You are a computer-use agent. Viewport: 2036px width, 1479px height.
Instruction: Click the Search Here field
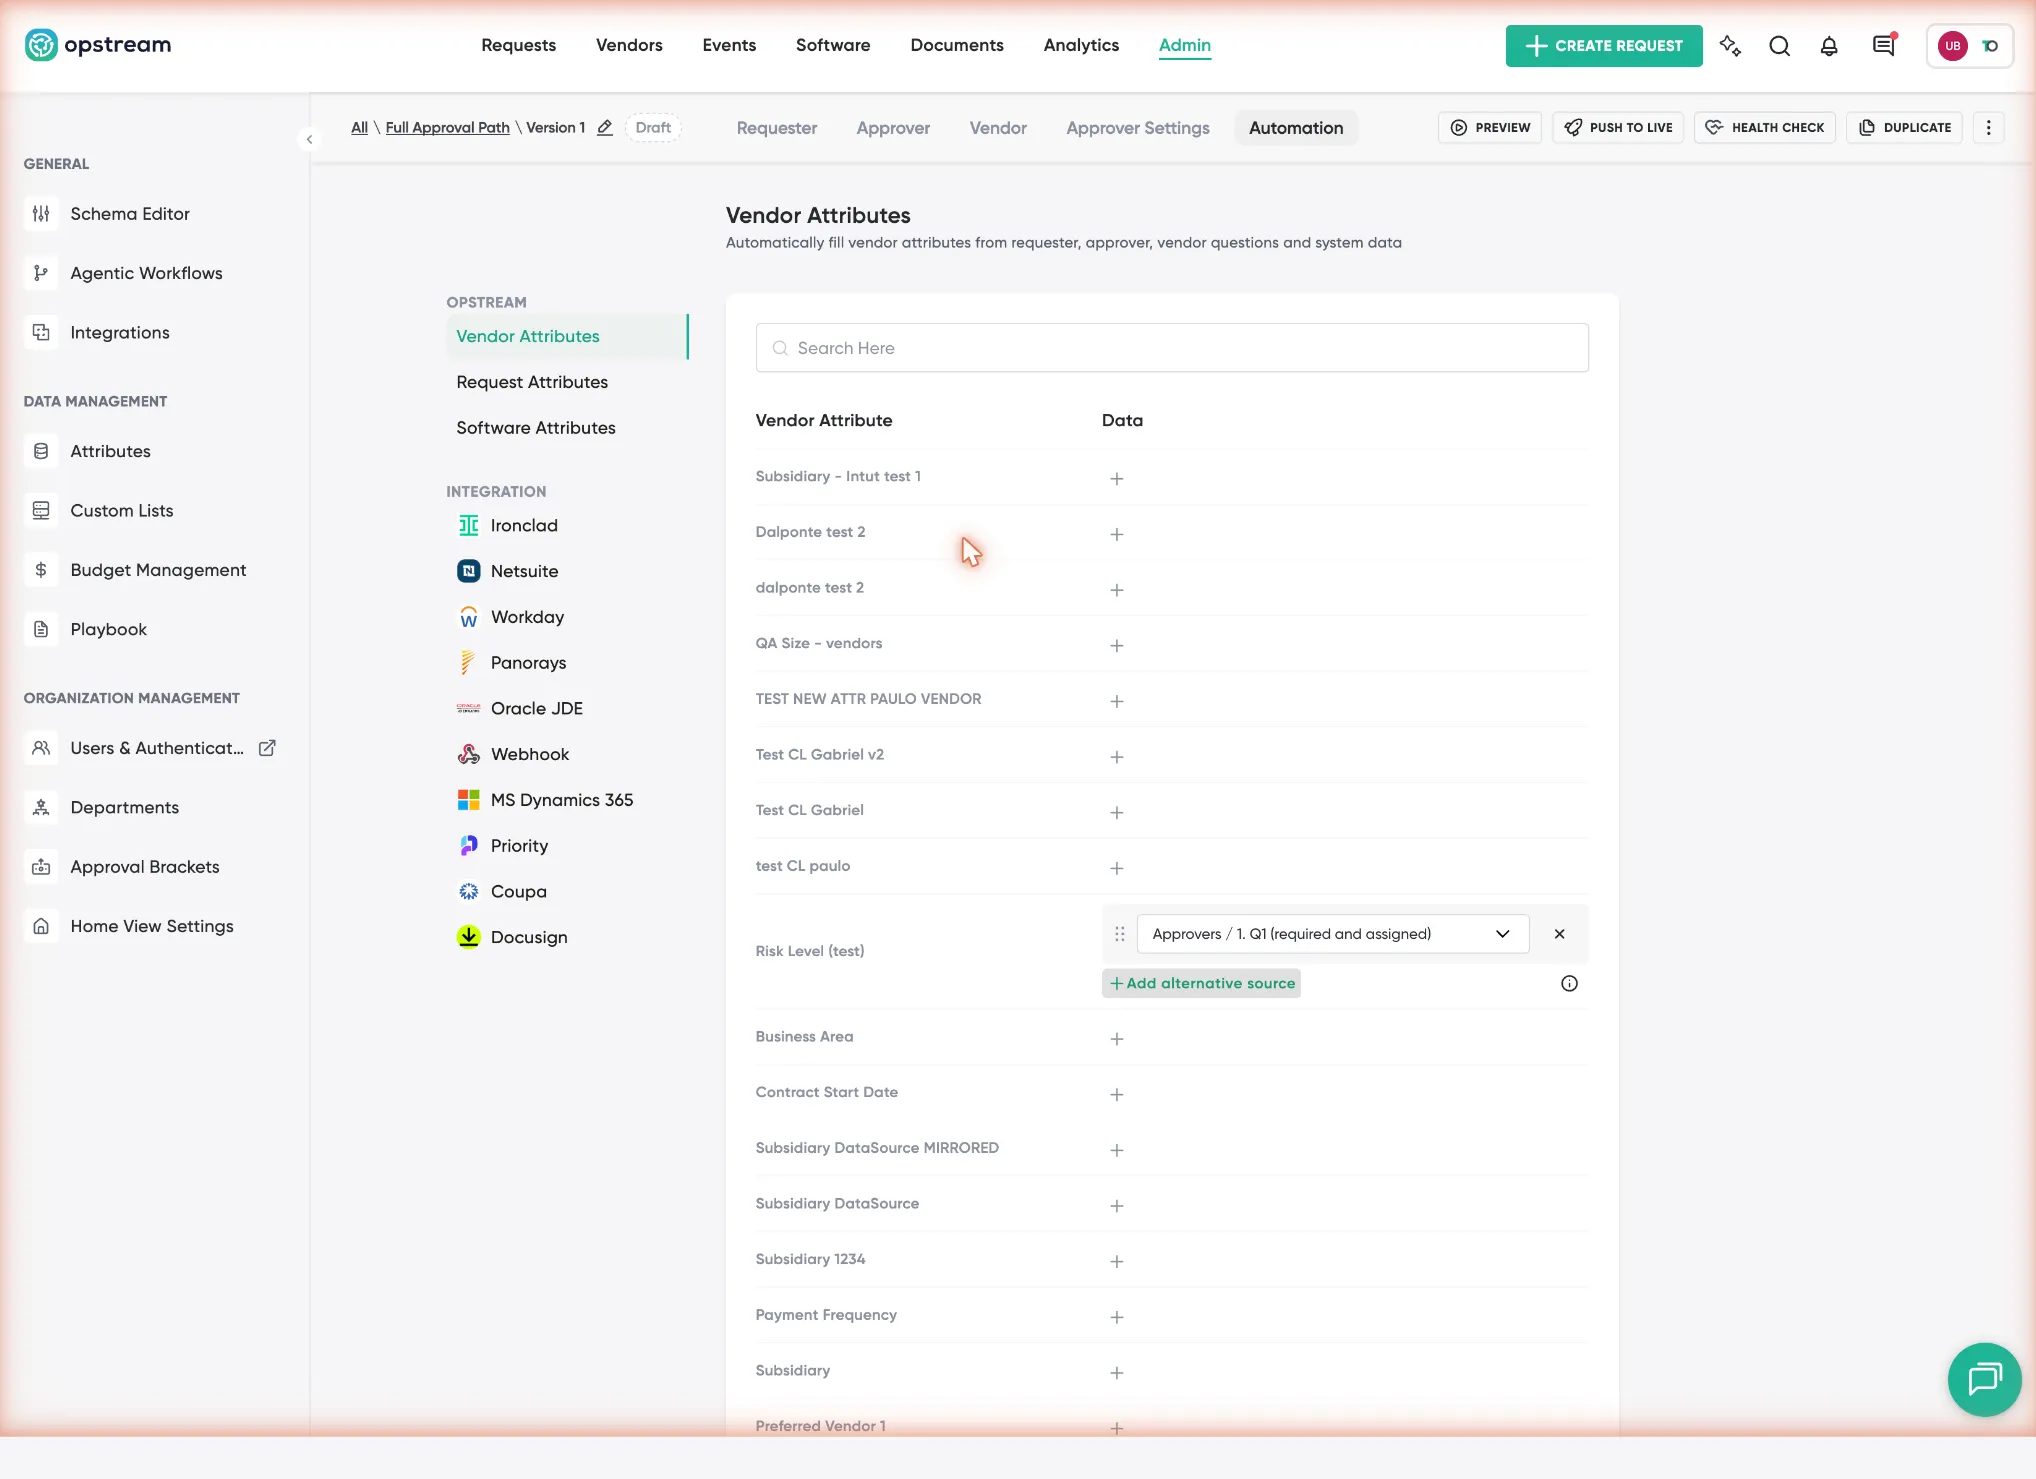point(1172,348)
